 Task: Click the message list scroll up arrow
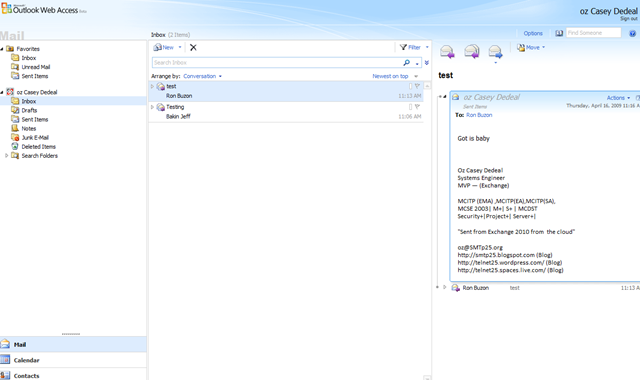click(427, 86)
